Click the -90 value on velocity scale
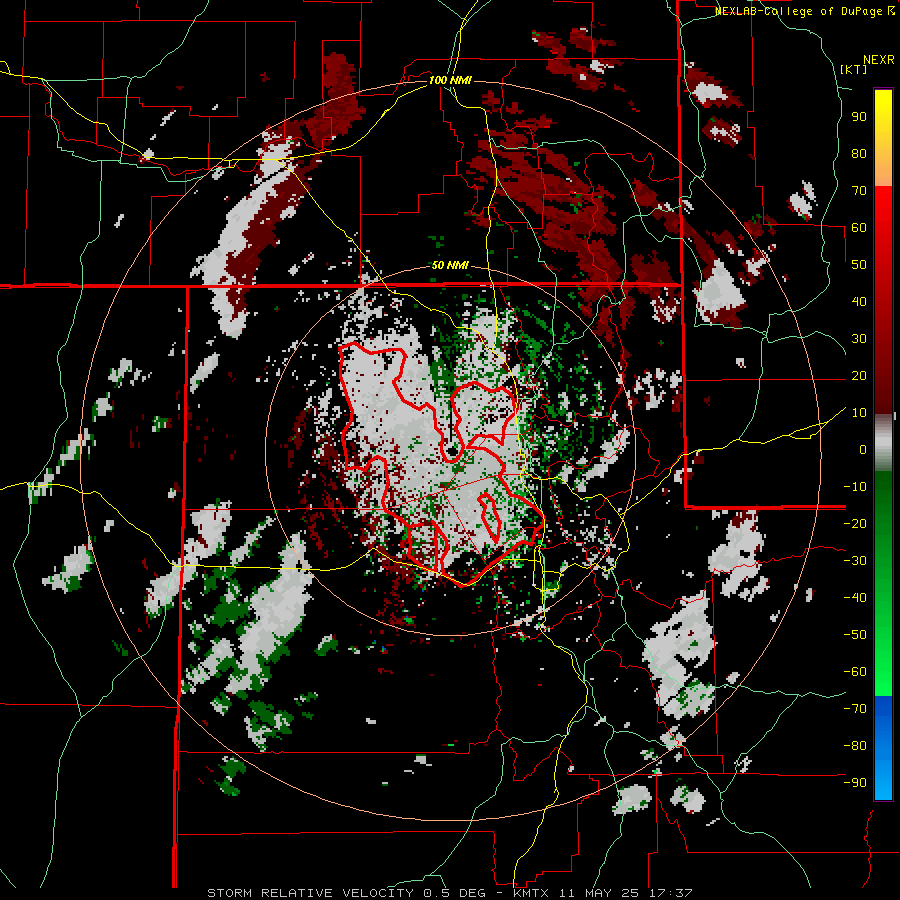This screenshot has height=900, width=900. tap(855, 783)
